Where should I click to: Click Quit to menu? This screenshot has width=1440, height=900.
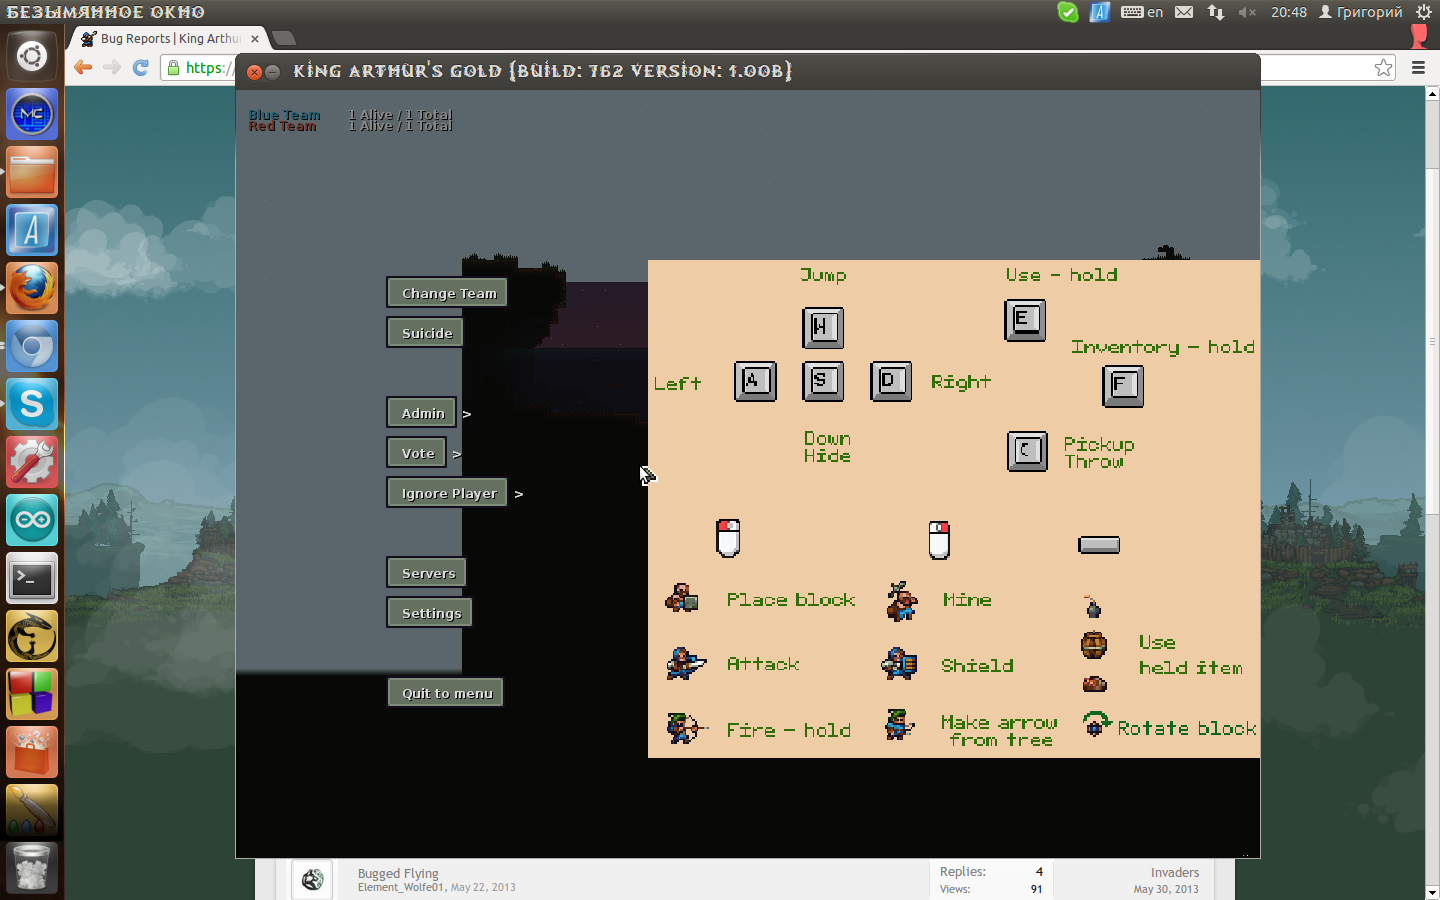446,693
